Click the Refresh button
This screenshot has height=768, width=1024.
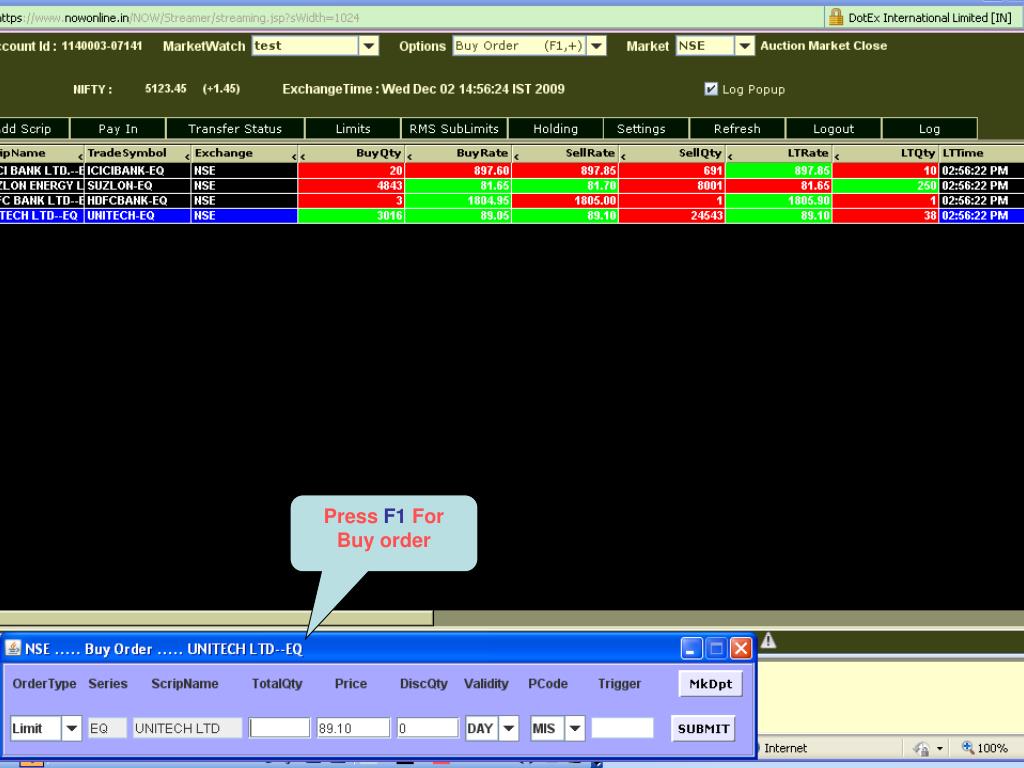coord(737,129)
